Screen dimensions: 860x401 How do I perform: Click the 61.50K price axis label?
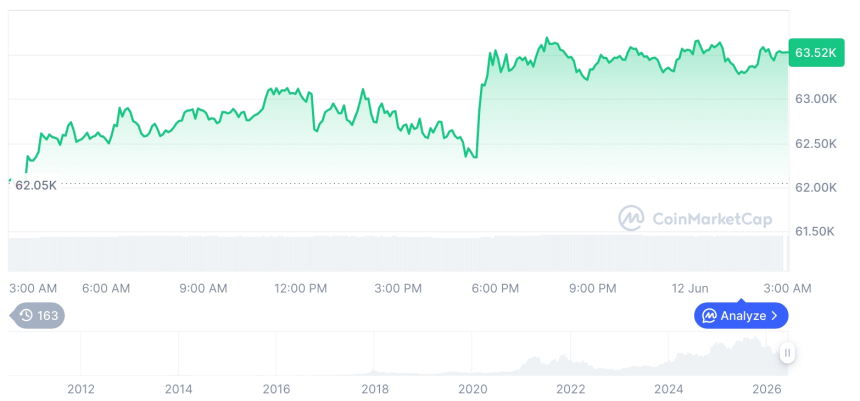815,231
